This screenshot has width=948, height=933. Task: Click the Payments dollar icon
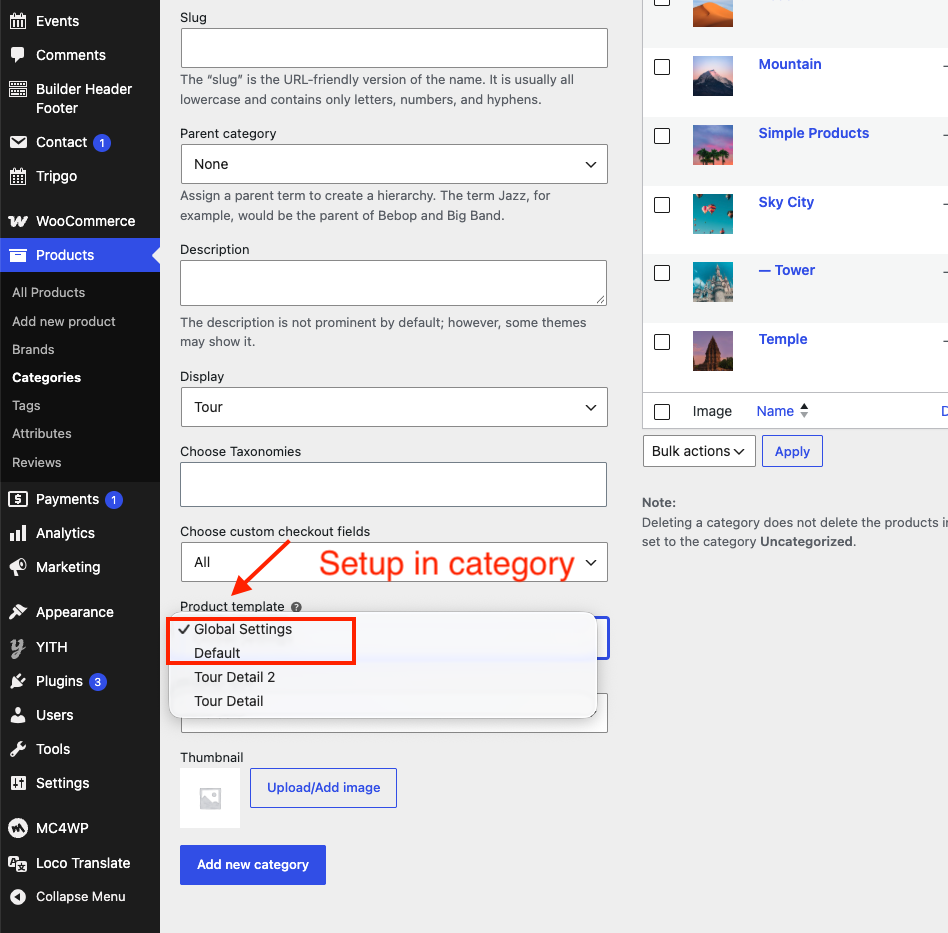(18, 499)
